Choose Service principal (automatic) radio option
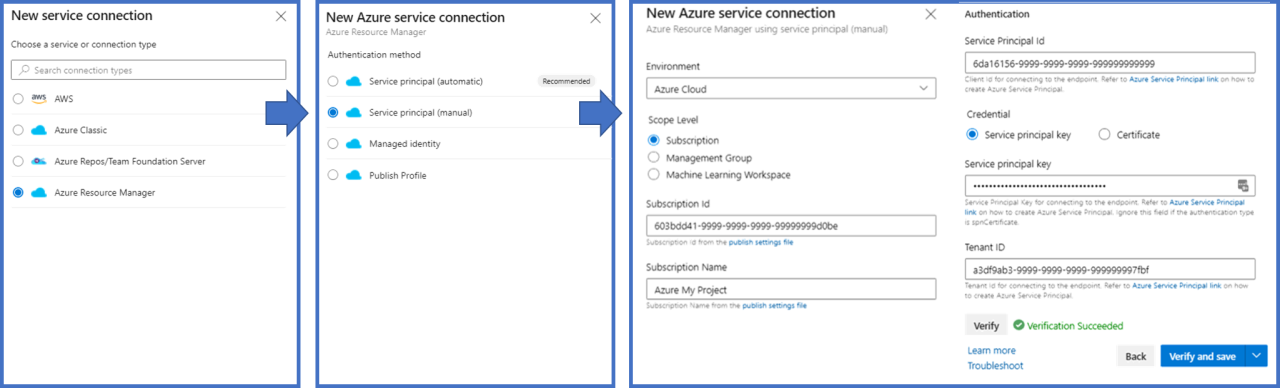 point(333,81)
